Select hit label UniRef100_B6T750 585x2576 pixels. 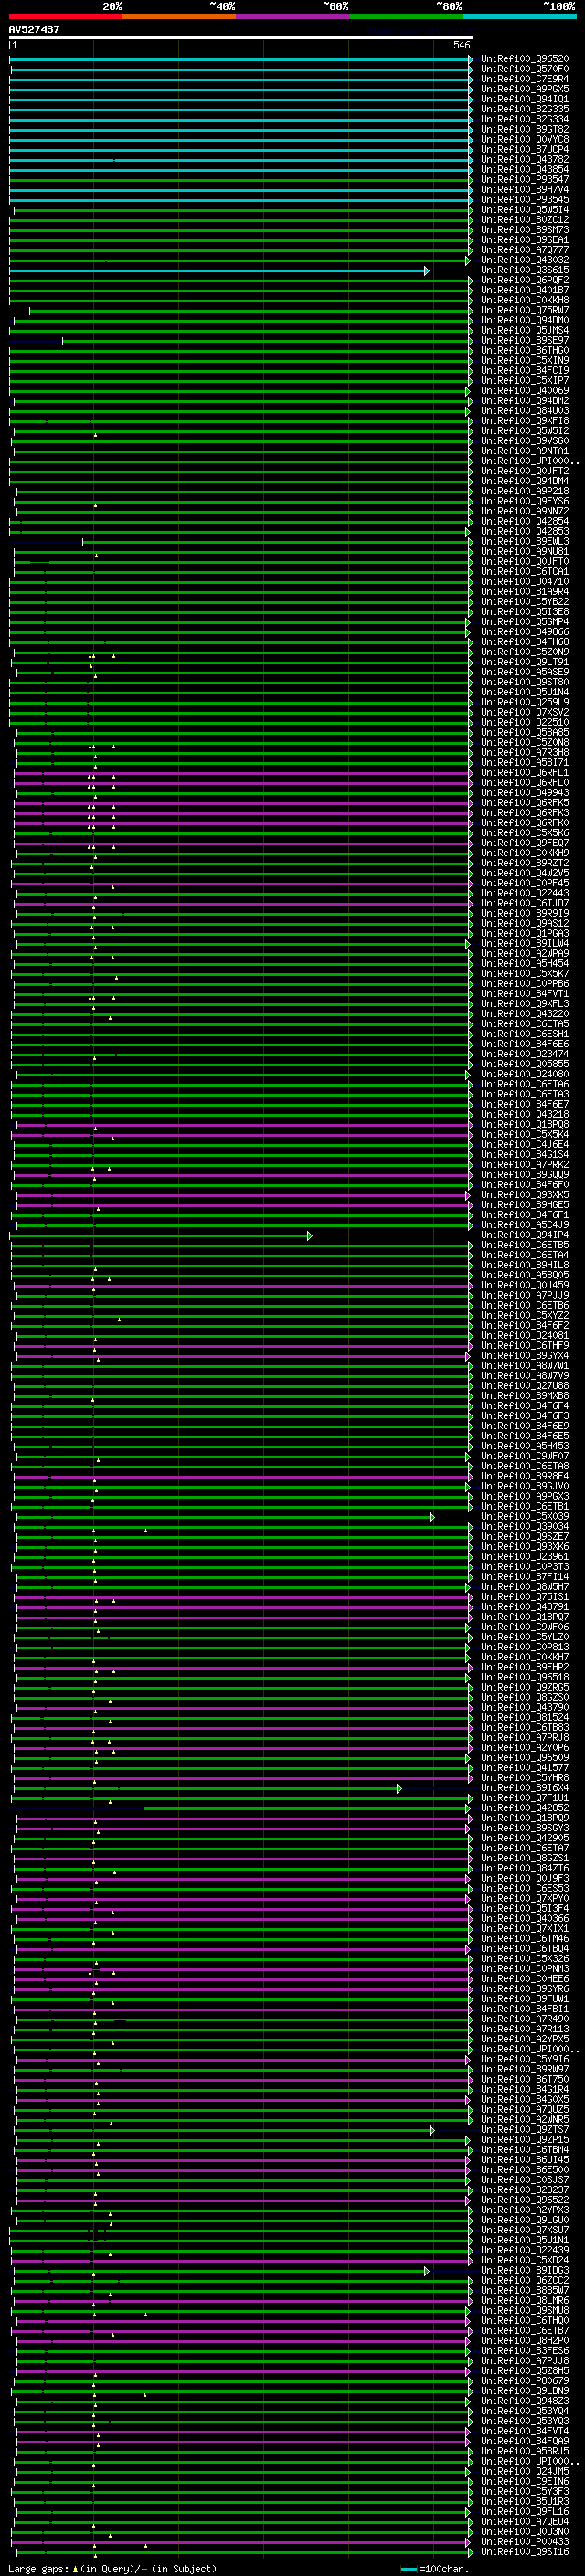[x=524, y=2079]
